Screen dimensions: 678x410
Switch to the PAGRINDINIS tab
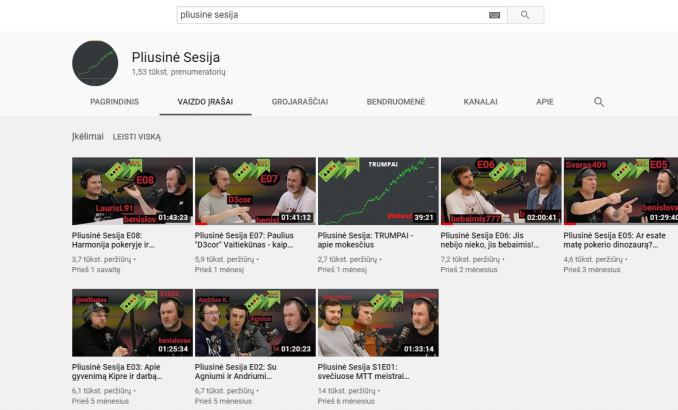[x=115, y=102]
